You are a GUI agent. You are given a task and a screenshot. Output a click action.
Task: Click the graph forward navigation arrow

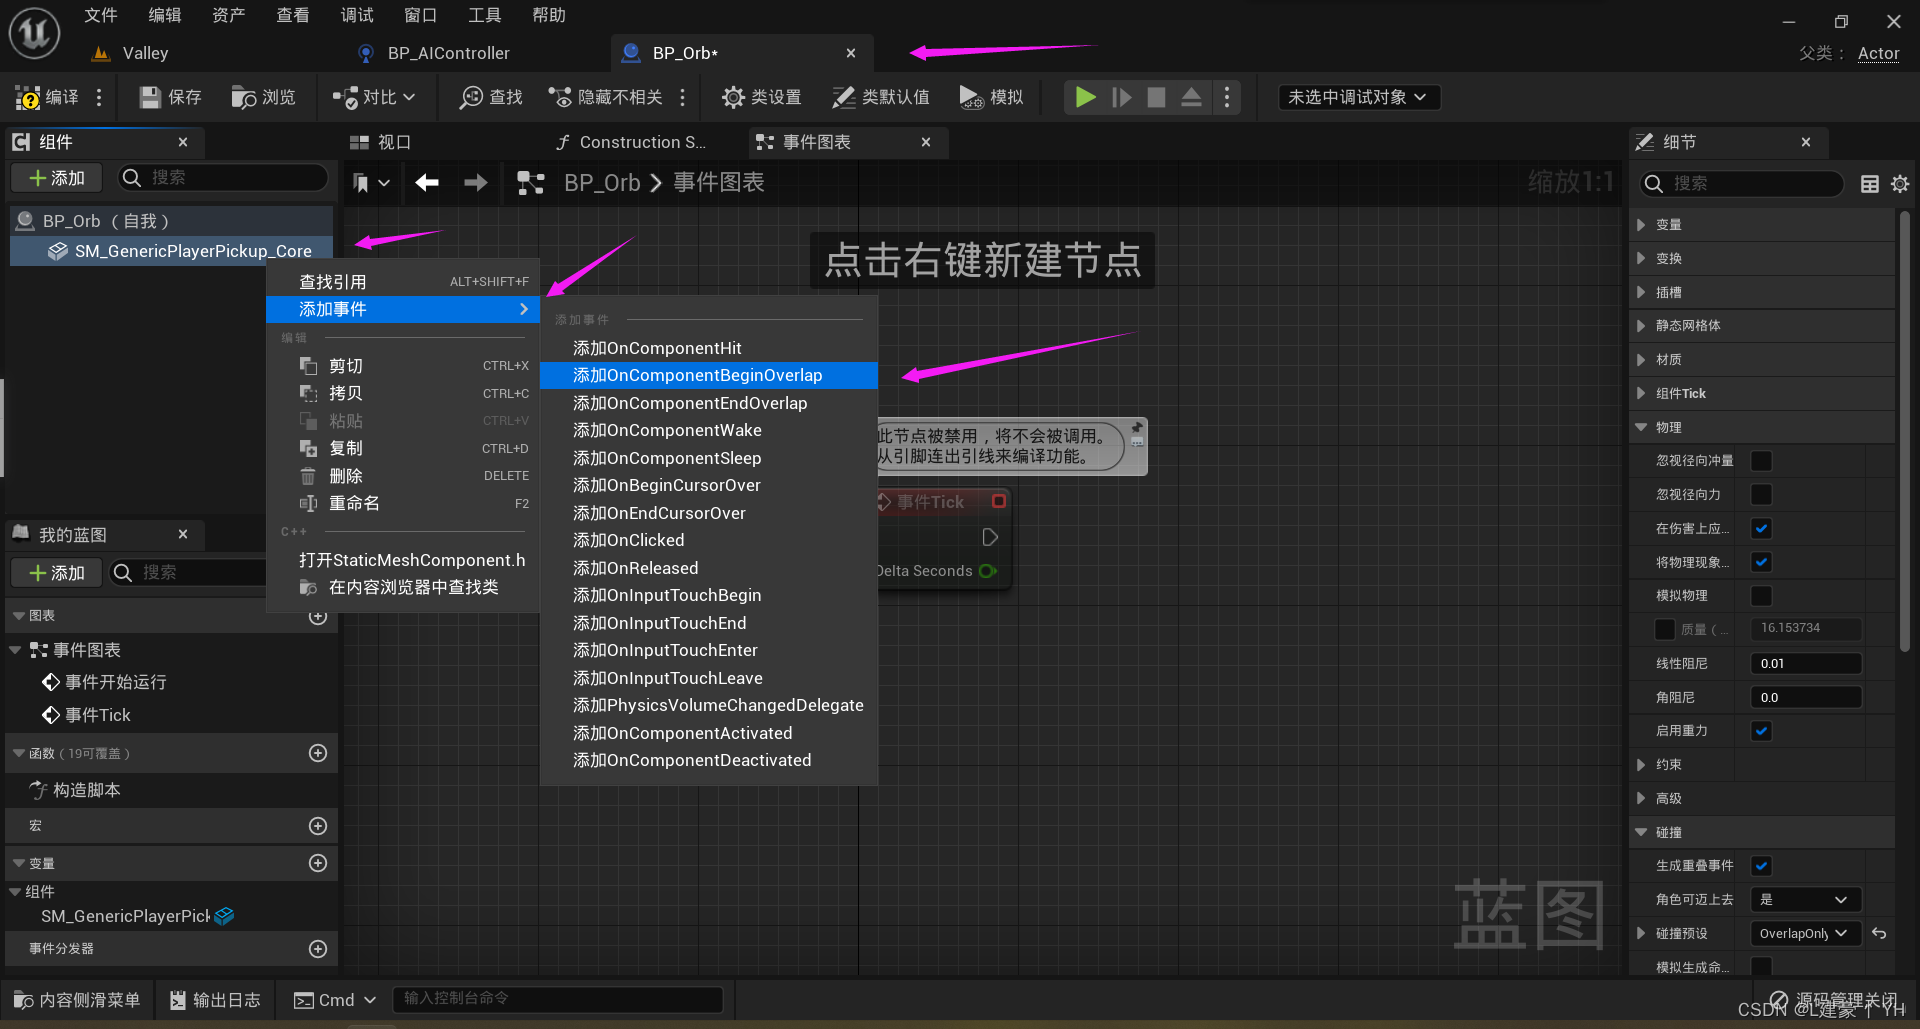pyautogui.click(x=476, y=182)
